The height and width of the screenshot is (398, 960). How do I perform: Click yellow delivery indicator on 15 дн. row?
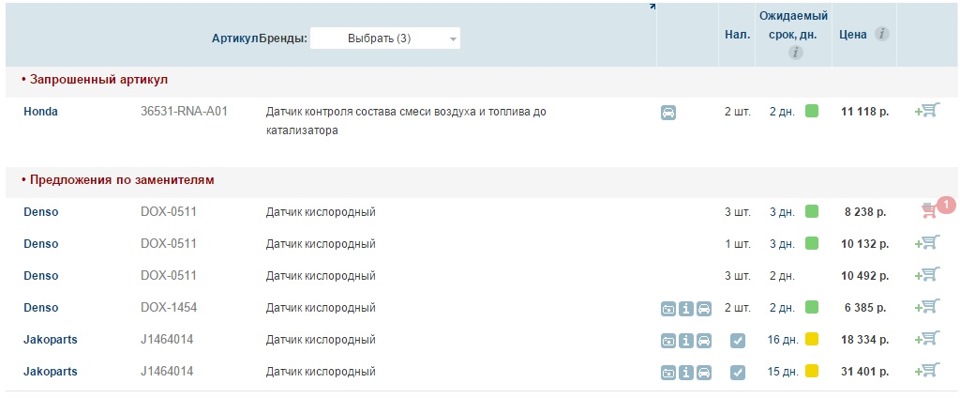[812, 370]
